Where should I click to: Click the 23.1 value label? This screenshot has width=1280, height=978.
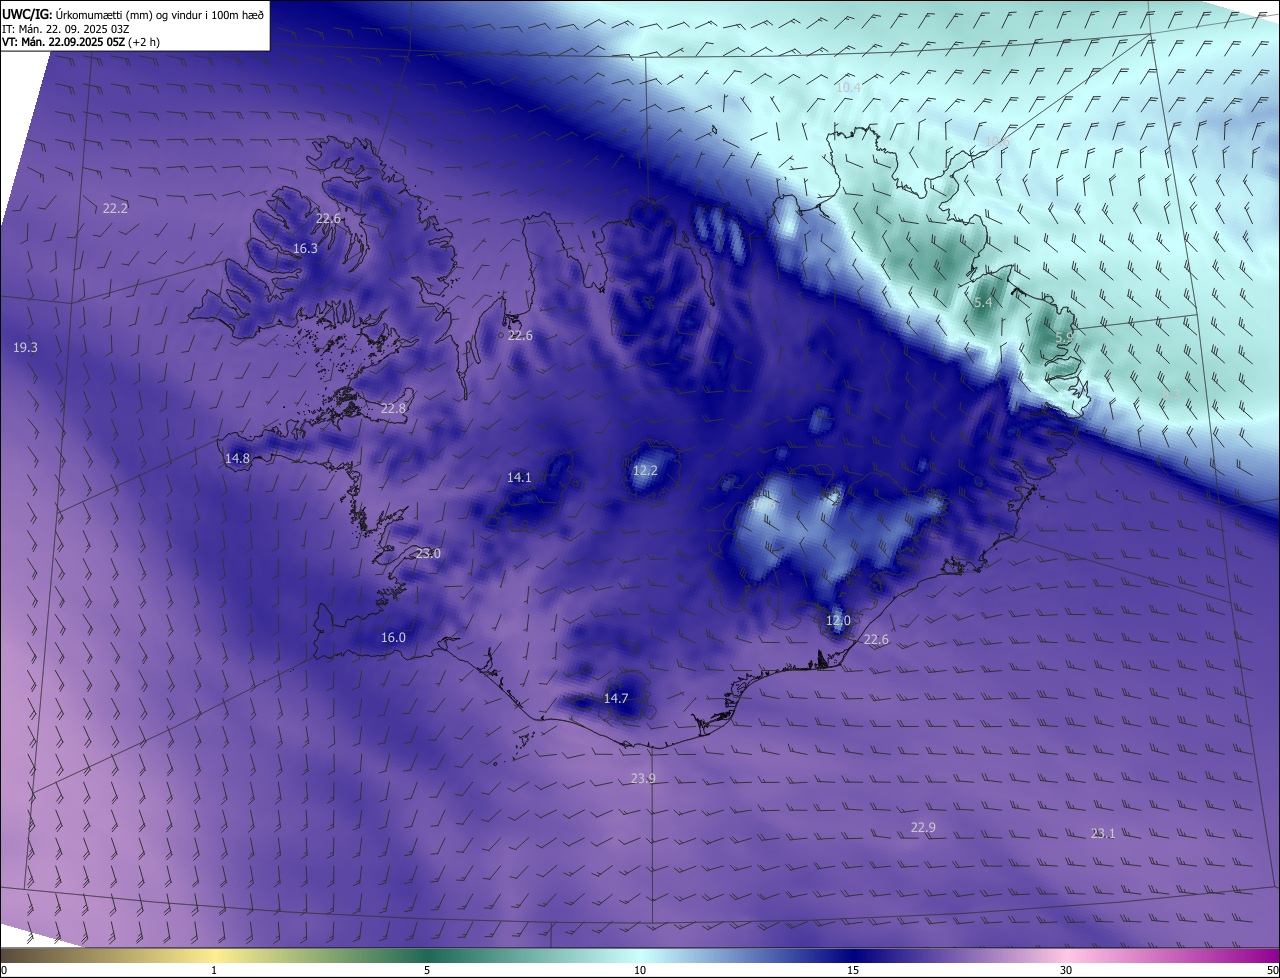pos(1102,833)
